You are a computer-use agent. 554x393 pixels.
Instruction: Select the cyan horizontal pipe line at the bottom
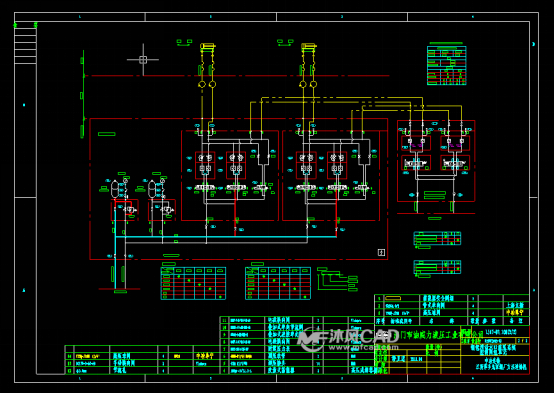pos(226,237)
